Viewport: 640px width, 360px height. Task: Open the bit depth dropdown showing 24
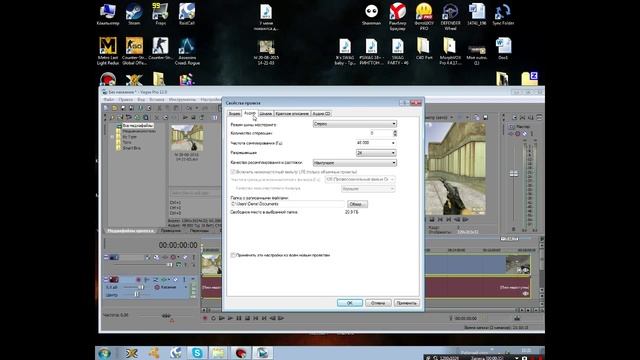(376, 153)
